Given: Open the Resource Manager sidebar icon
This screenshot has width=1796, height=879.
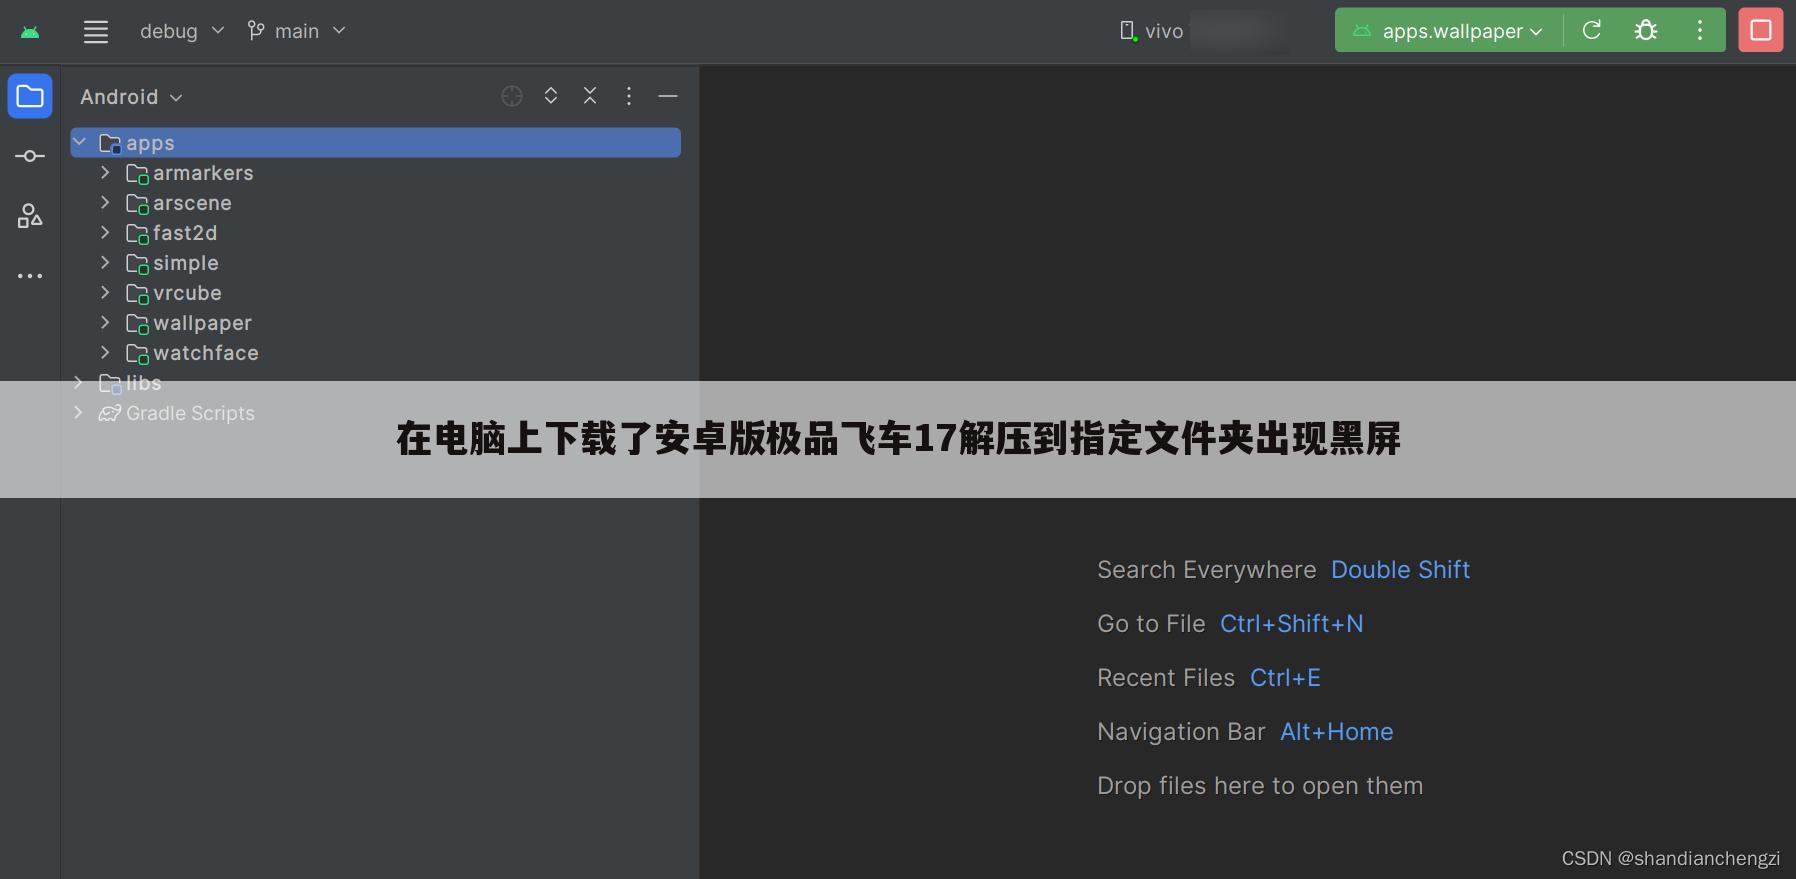Looking at the screenshot, I should coord(30,216).
